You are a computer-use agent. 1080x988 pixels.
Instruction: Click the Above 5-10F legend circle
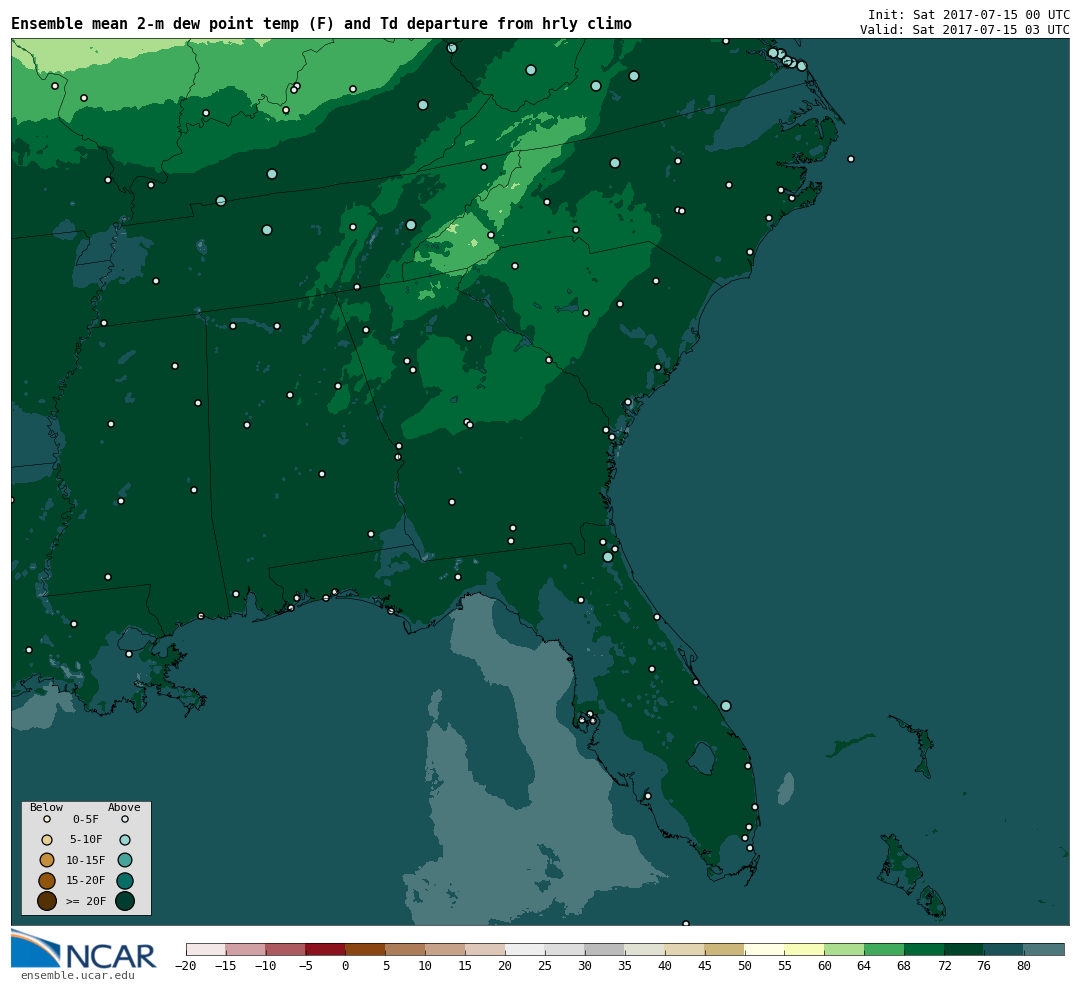[x=125, y=840]
